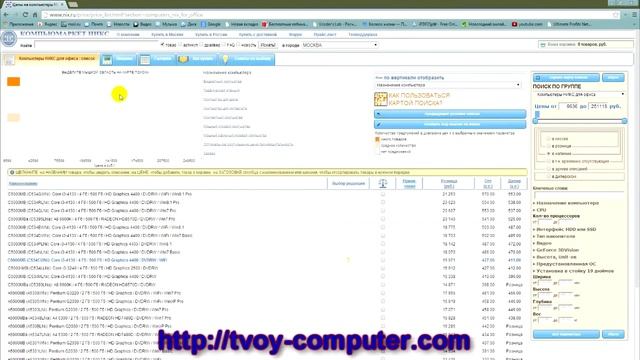
Task: Toggle the 'новость' search checkbox
Action: click(x=239, y=44)
